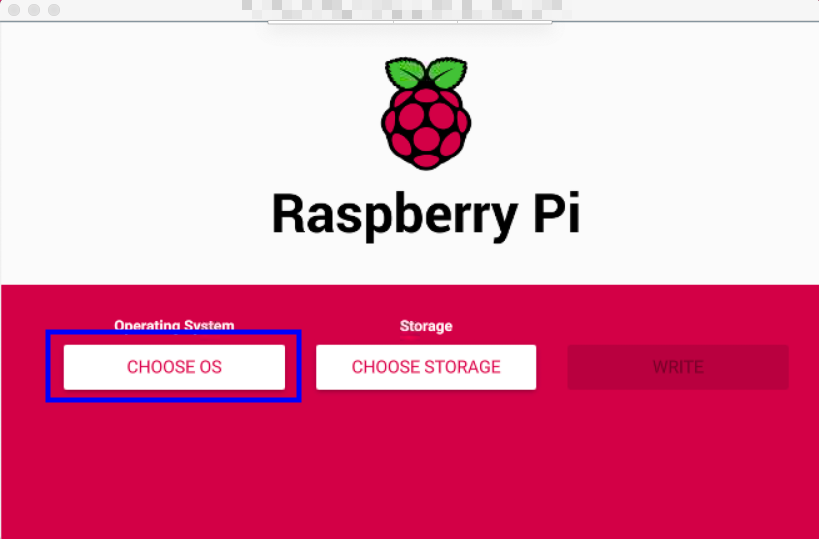Click the Raspberry Pi berry logo
The width and height of the screenshot is (819, 539).
pos(426,113)
